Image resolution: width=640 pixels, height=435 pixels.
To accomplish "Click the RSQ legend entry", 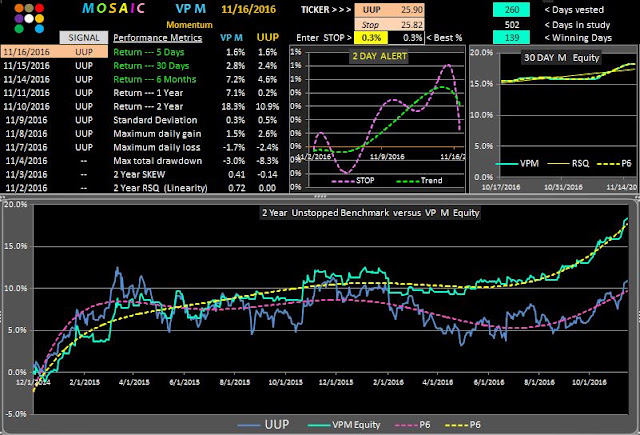I will tap(568, 164).
